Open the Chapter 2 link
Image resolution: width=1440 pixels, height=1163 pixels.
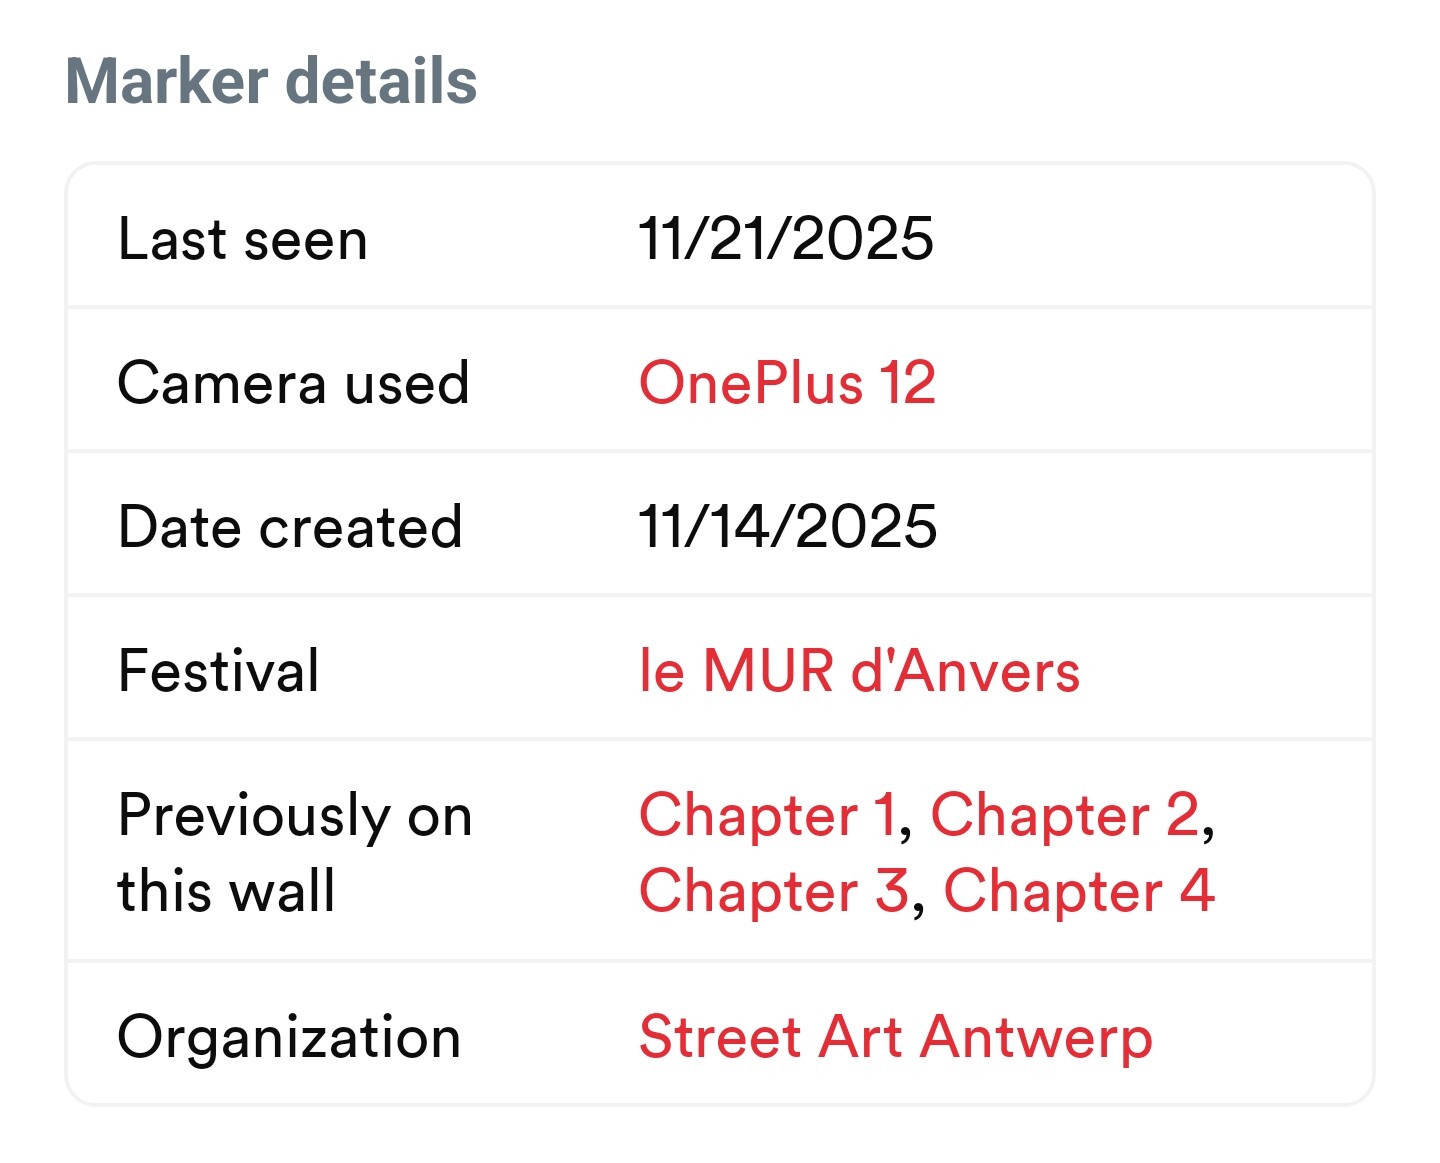[x=1065, y=815]
